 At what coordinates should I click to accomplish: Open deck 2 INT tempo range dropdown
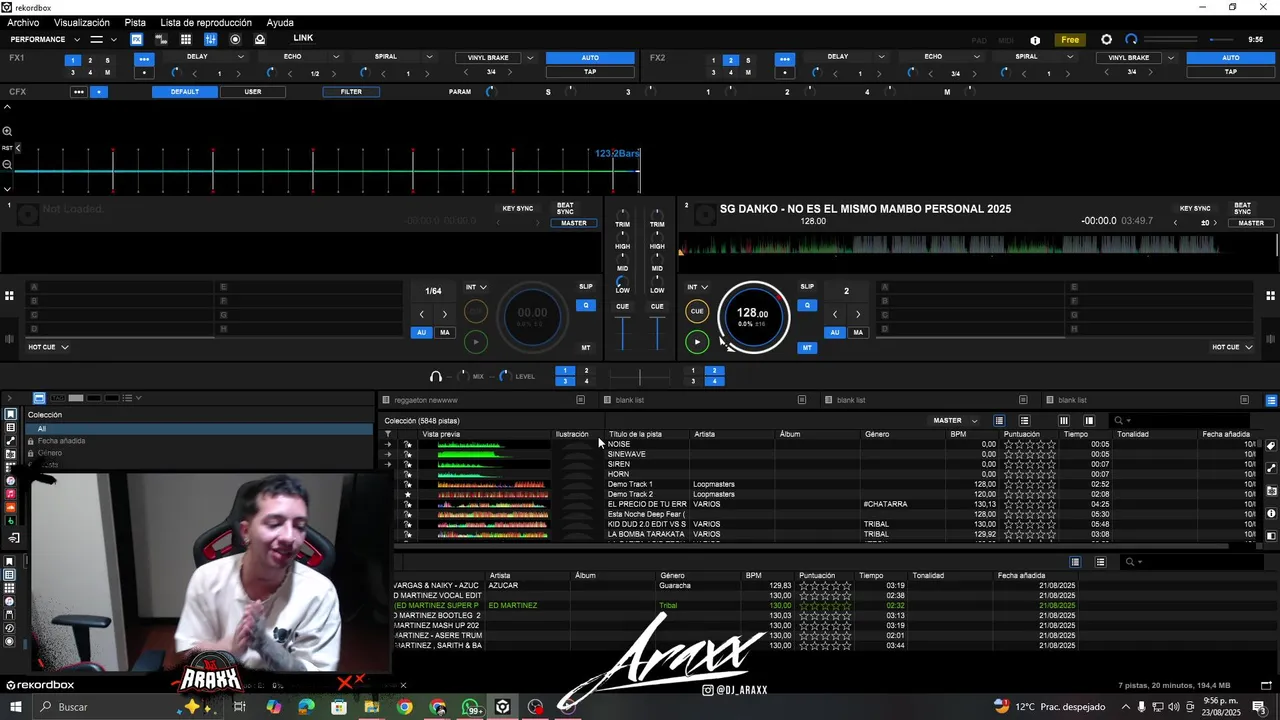coord(698,287)
